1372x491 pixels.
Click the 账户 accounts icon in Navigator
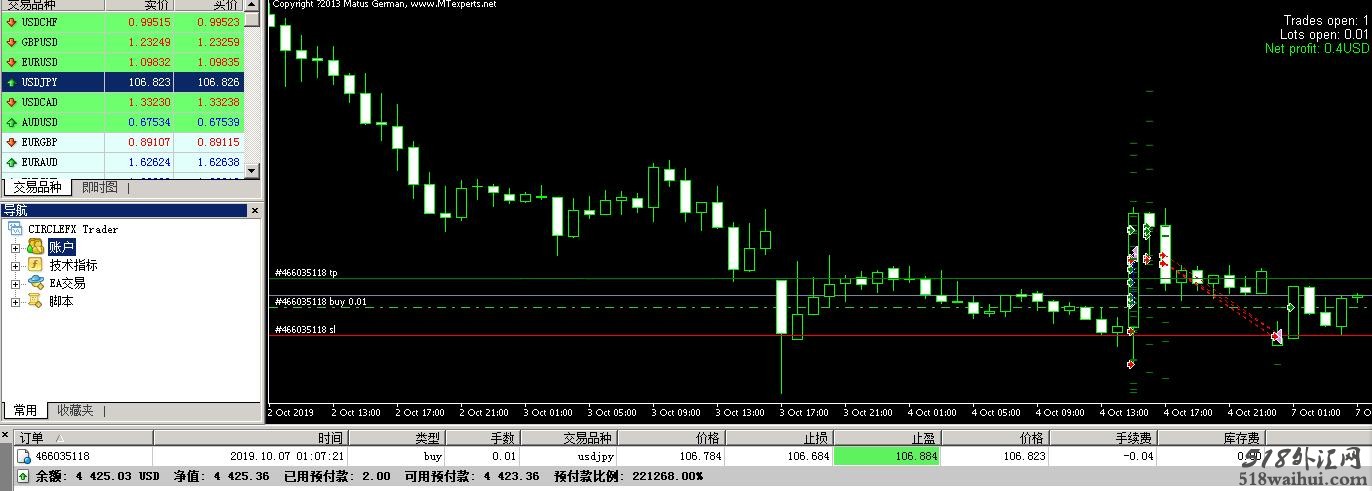[35, 247]
